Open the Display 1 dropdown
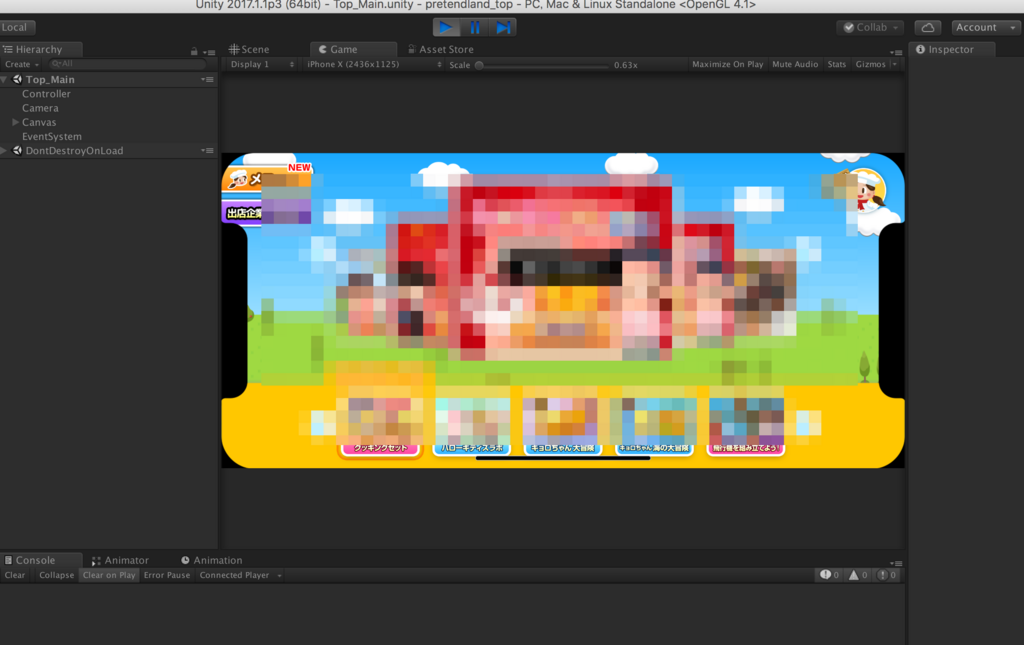Screen dimensions: 1024x645 261,65
